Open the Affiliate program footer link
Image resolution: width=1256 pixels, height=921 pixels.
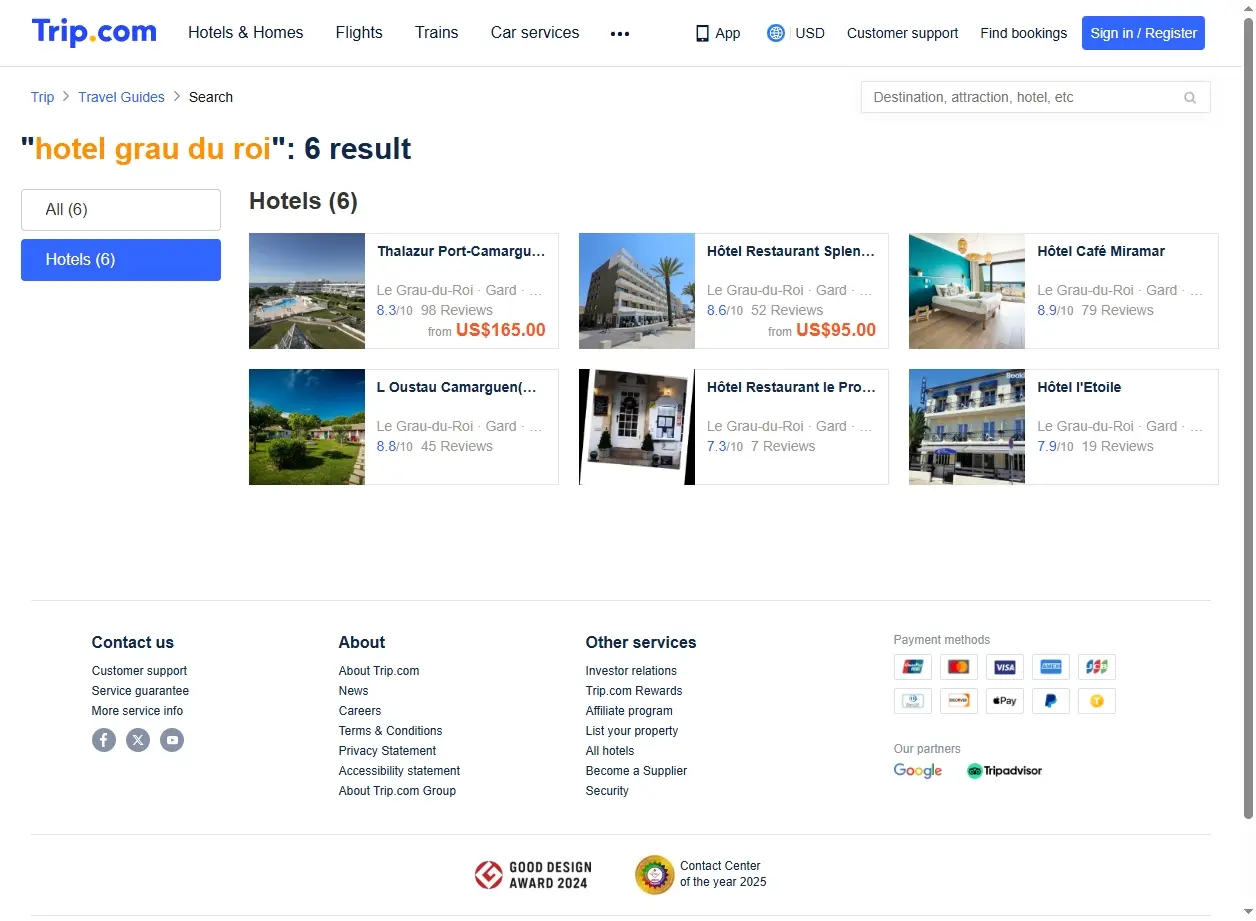(629, 711)
